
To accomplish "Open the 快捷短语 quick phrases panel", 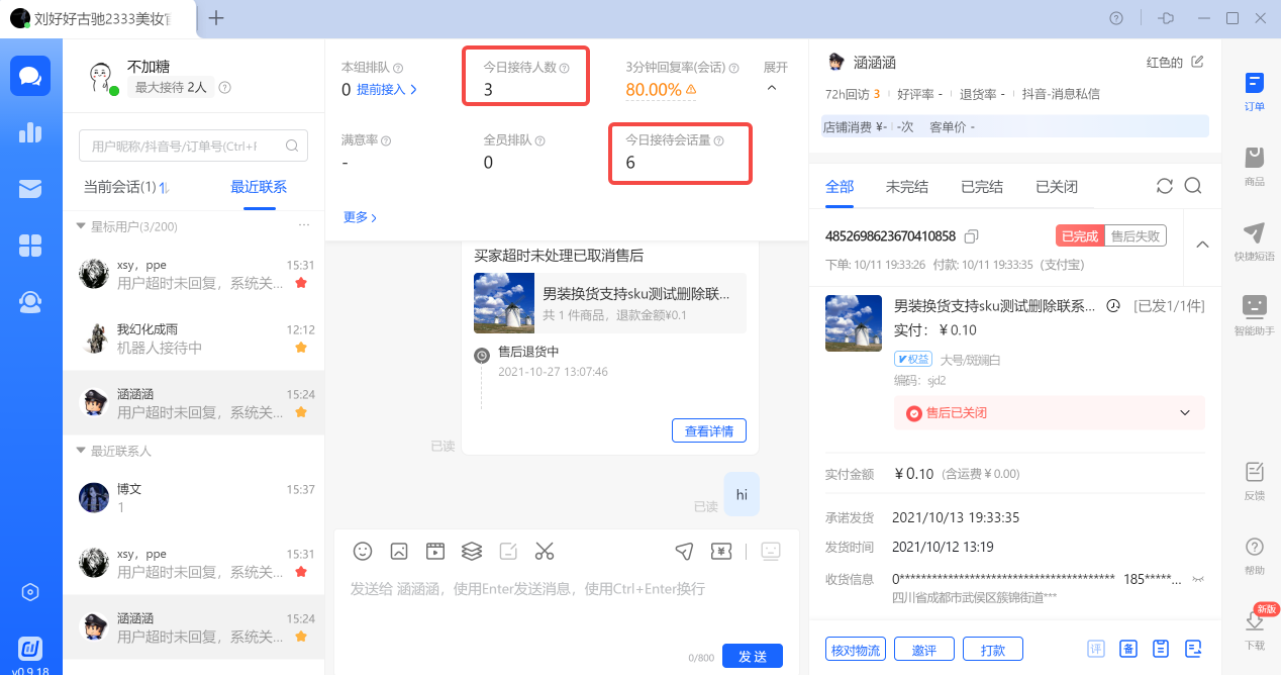I will [1254, 241].
